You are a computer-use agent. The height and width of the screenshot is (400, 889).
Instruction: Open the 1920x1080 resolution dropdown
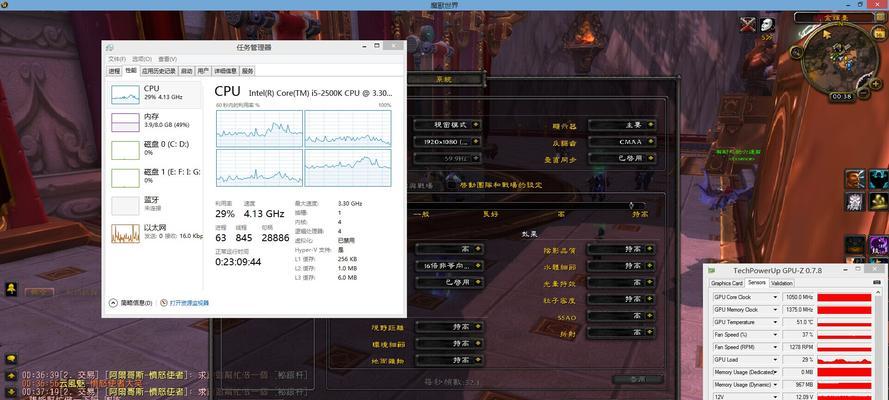(x=447, y=142)
